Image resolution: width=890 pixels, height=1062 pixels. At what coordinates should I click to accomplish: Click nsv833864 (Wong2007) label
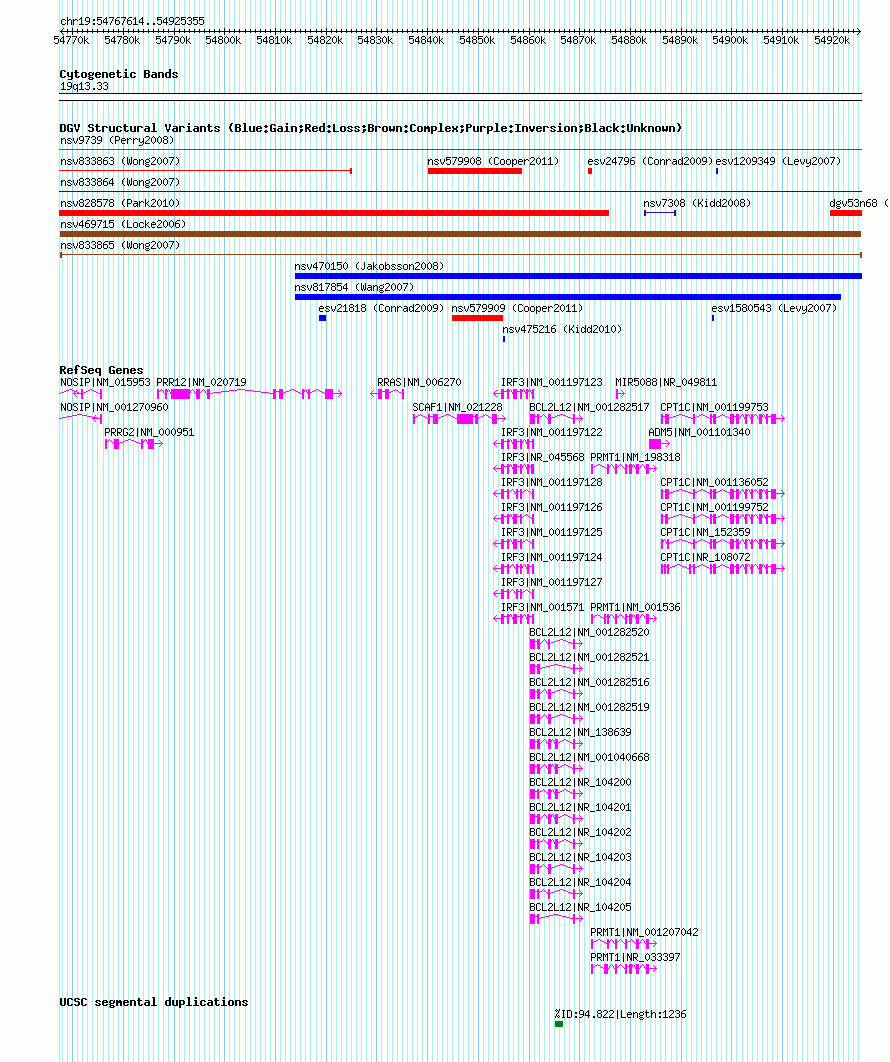click(121, 182)
